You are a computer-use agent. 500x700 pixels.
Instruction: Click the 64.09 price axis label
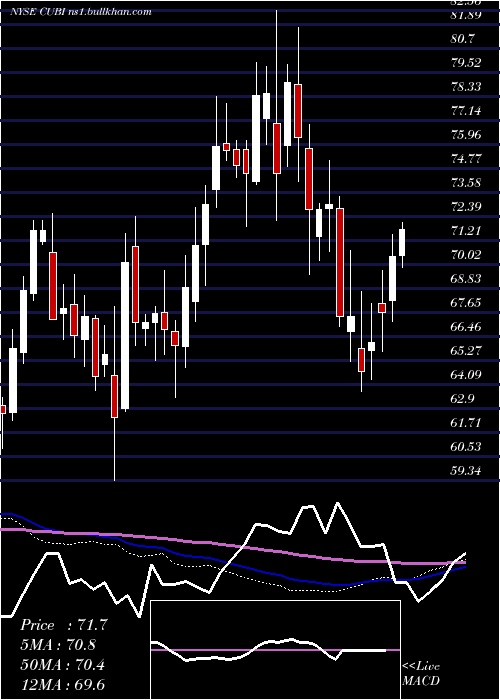click(466, 375)
